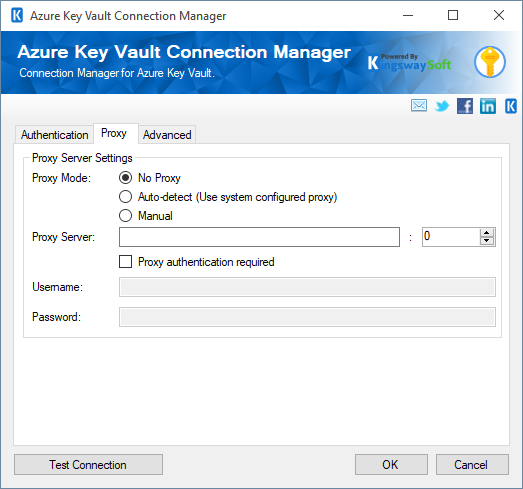Focus the Proxy Server address field
The height and width of the screenshot is (489, 523).
[259, 237]
